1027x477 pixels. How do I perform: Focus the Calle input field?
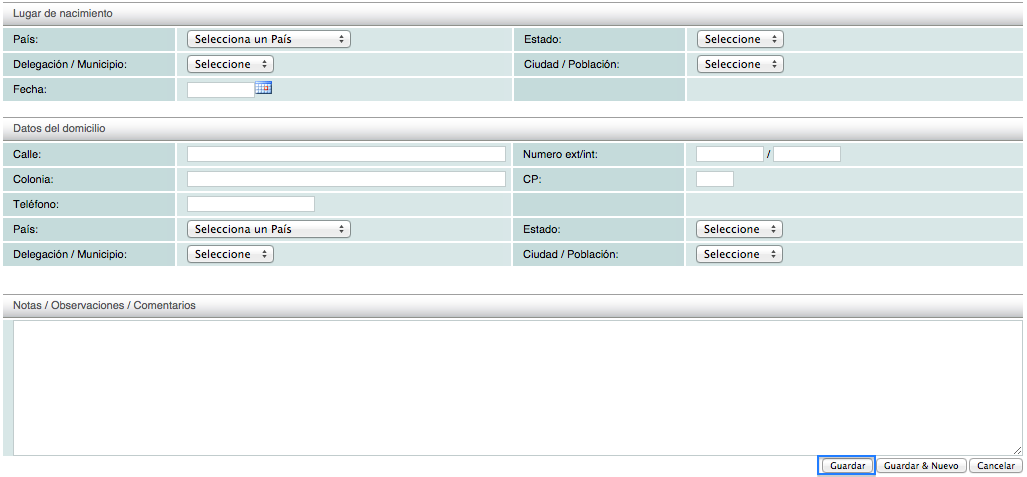[346, 154]
